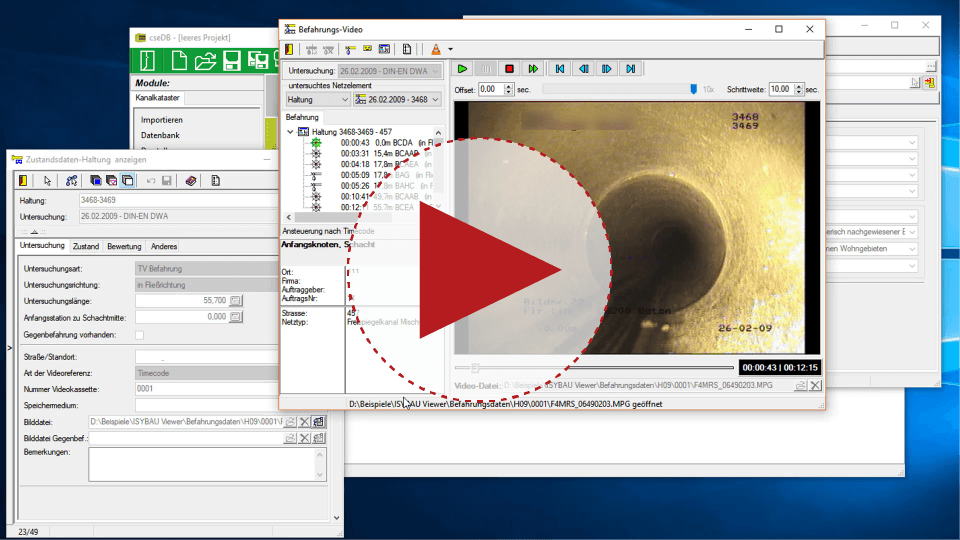The width and height of the screenshot is (960, 540).
Task: Click the fast forward double-arrow button
Action: (x=534, y=69)
